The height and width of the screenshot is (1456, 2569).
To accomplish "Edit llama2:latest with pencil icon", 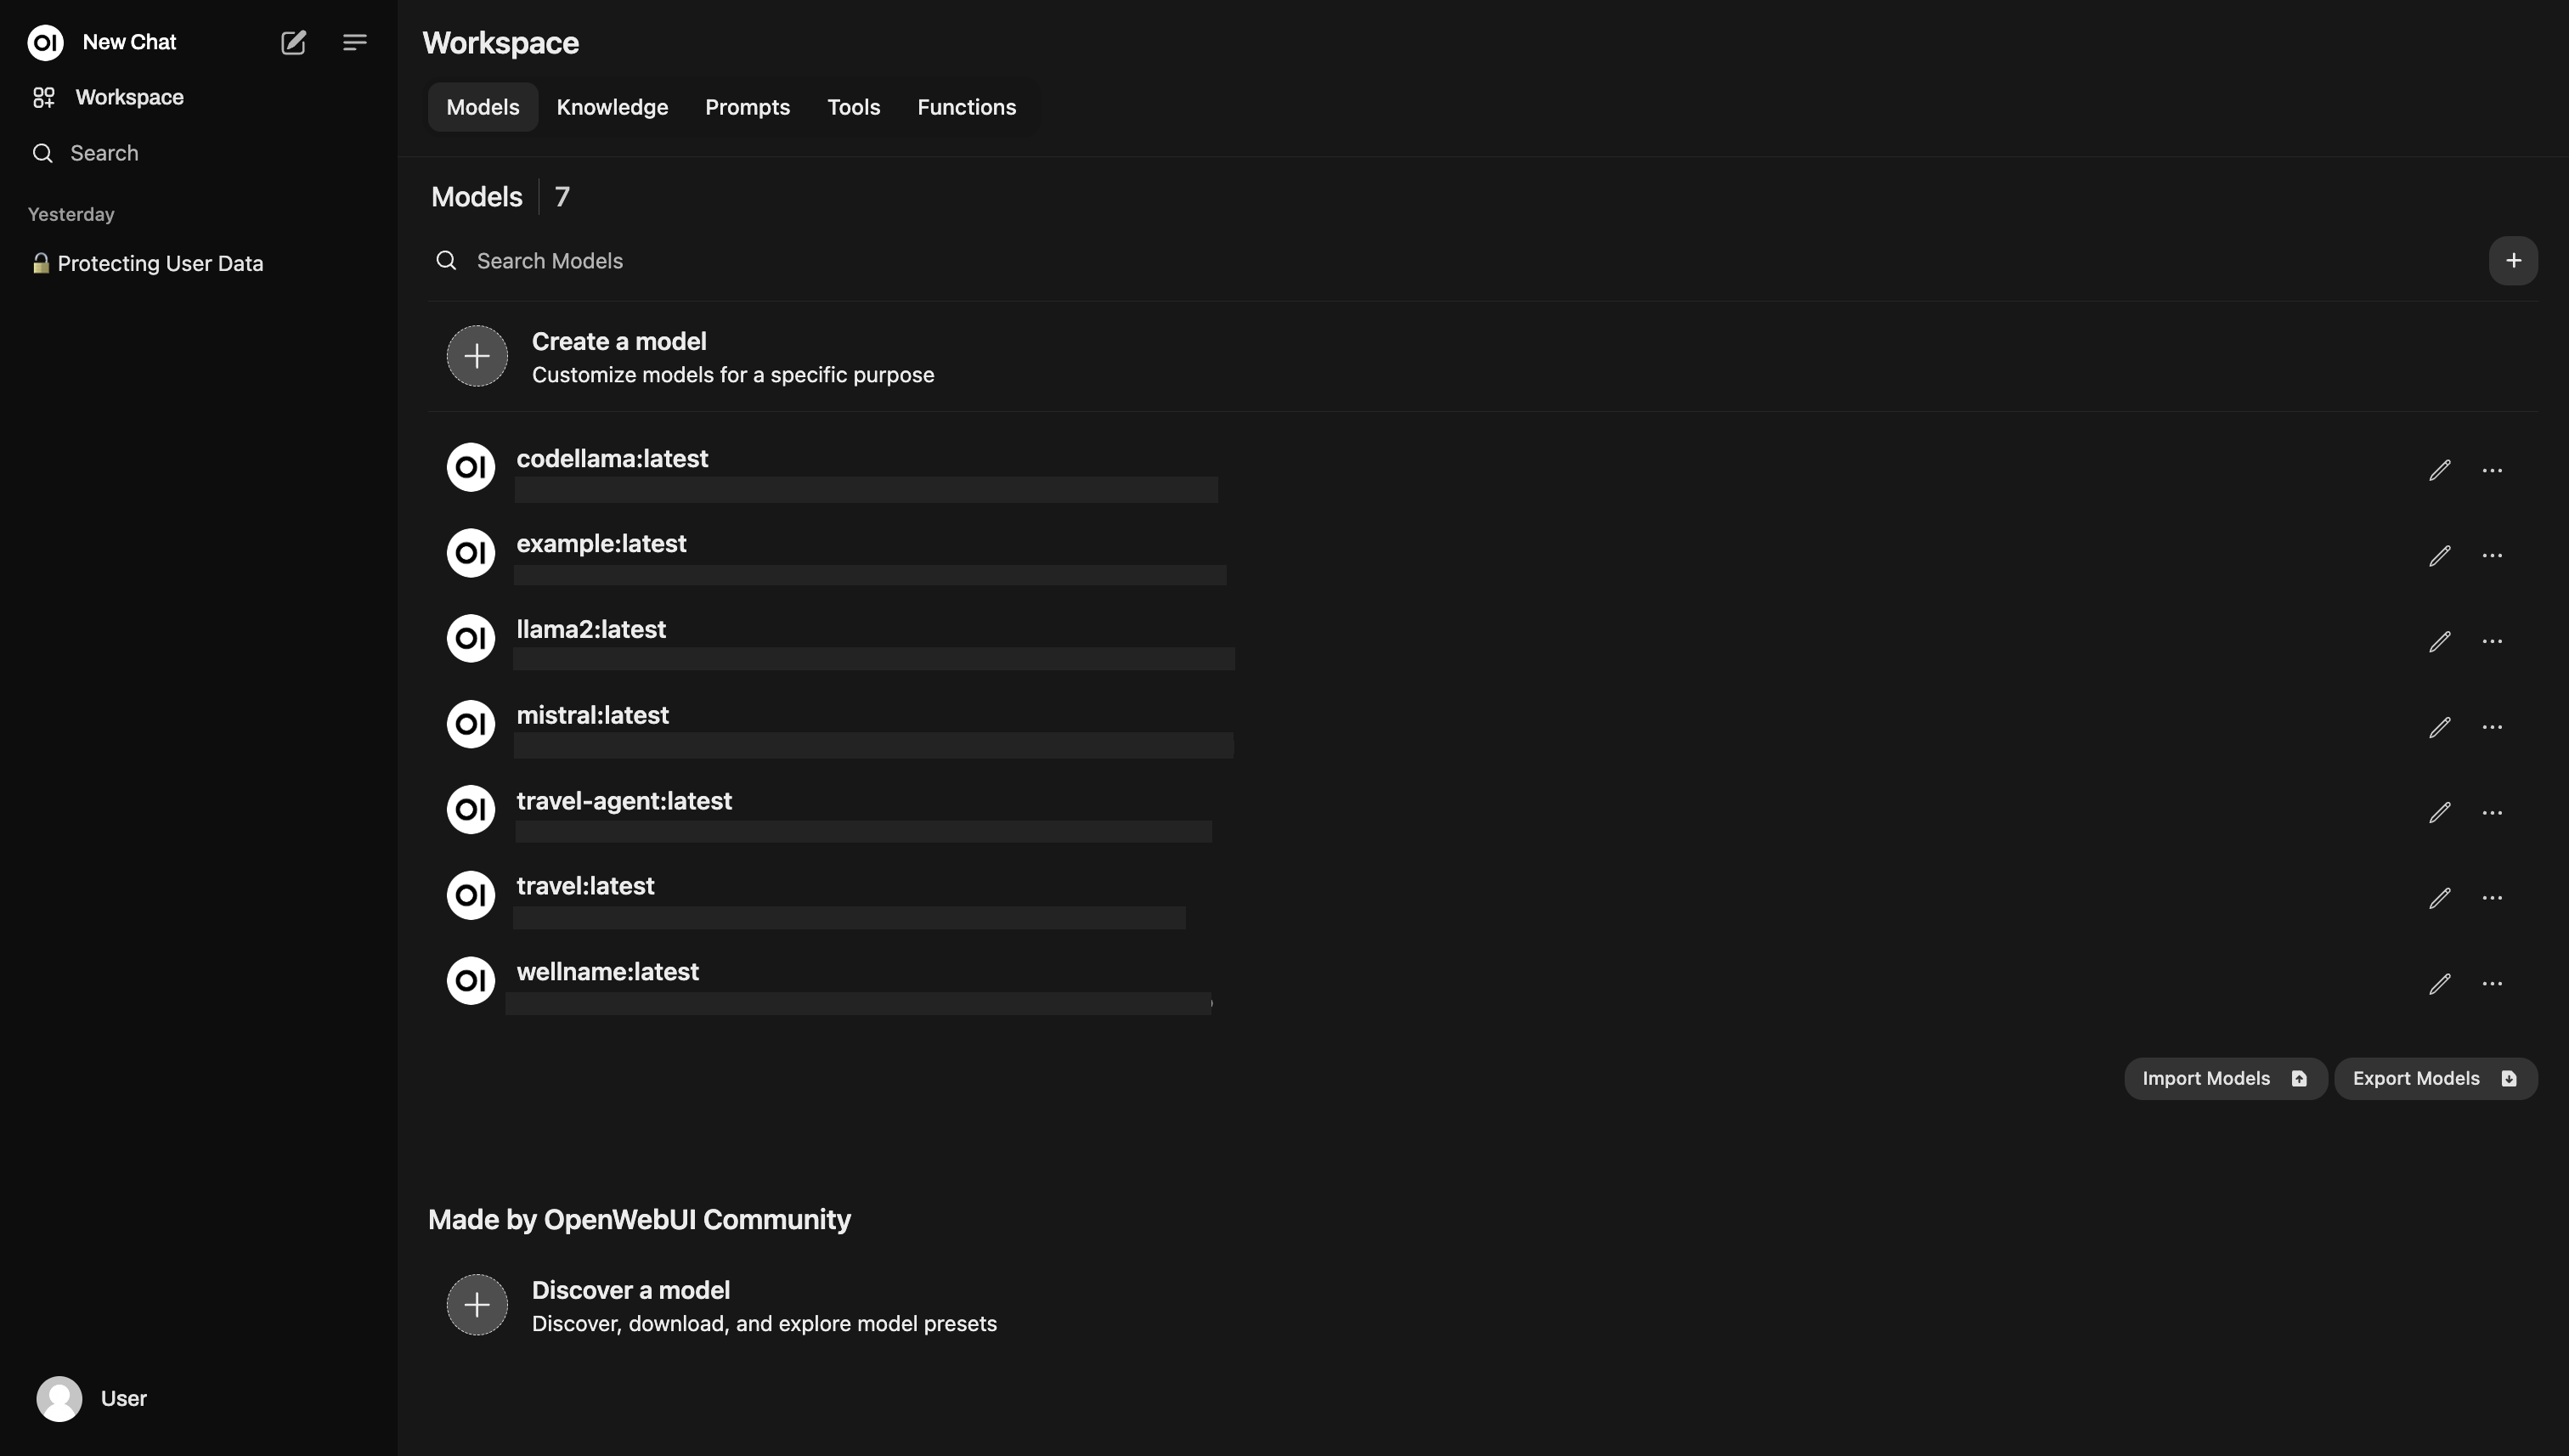I will point(2440,641).
